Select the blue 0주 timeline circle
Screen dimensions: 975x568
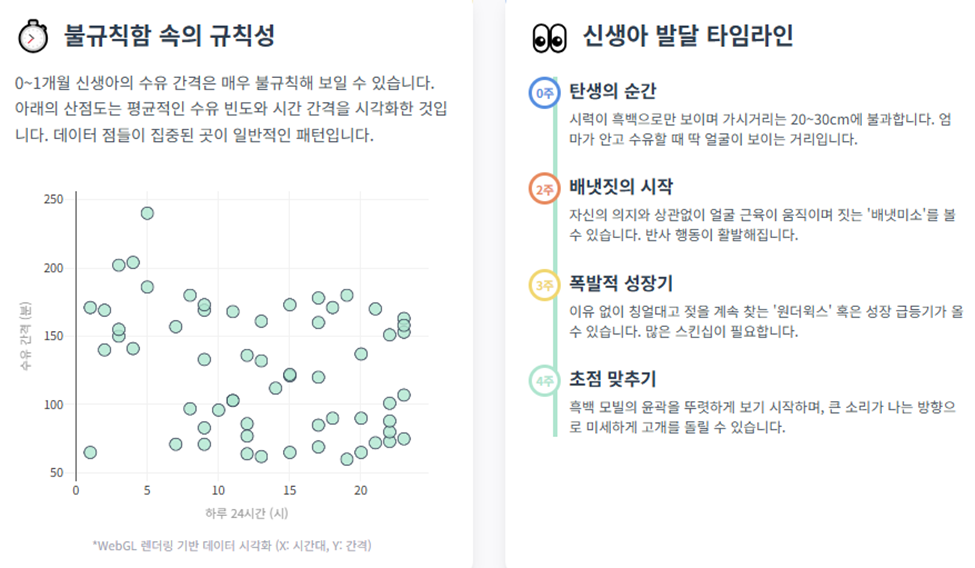tap(544, 93)
